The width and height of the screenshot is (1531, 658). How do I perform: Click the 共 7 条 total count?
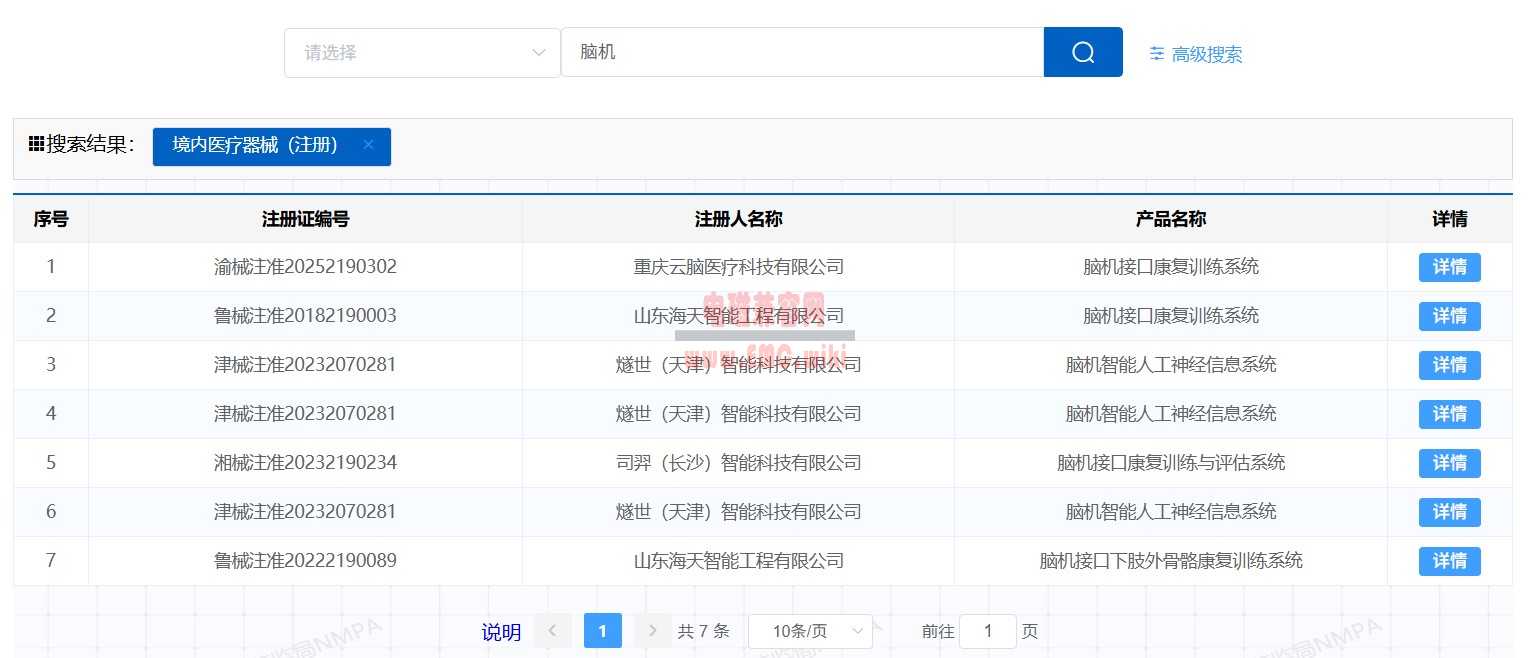click(703, 631)
